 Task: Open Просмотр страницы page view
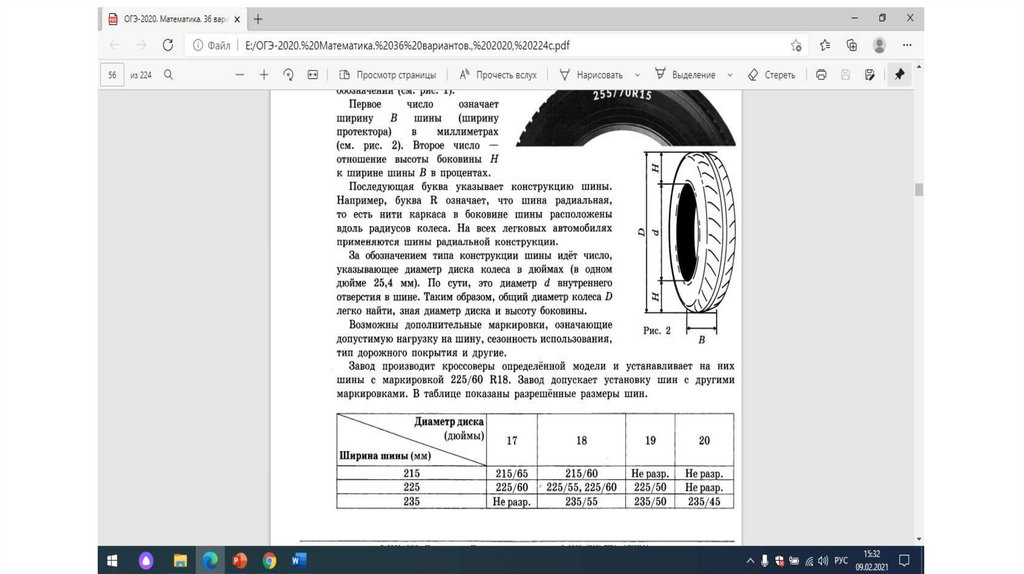click(387, 75)
